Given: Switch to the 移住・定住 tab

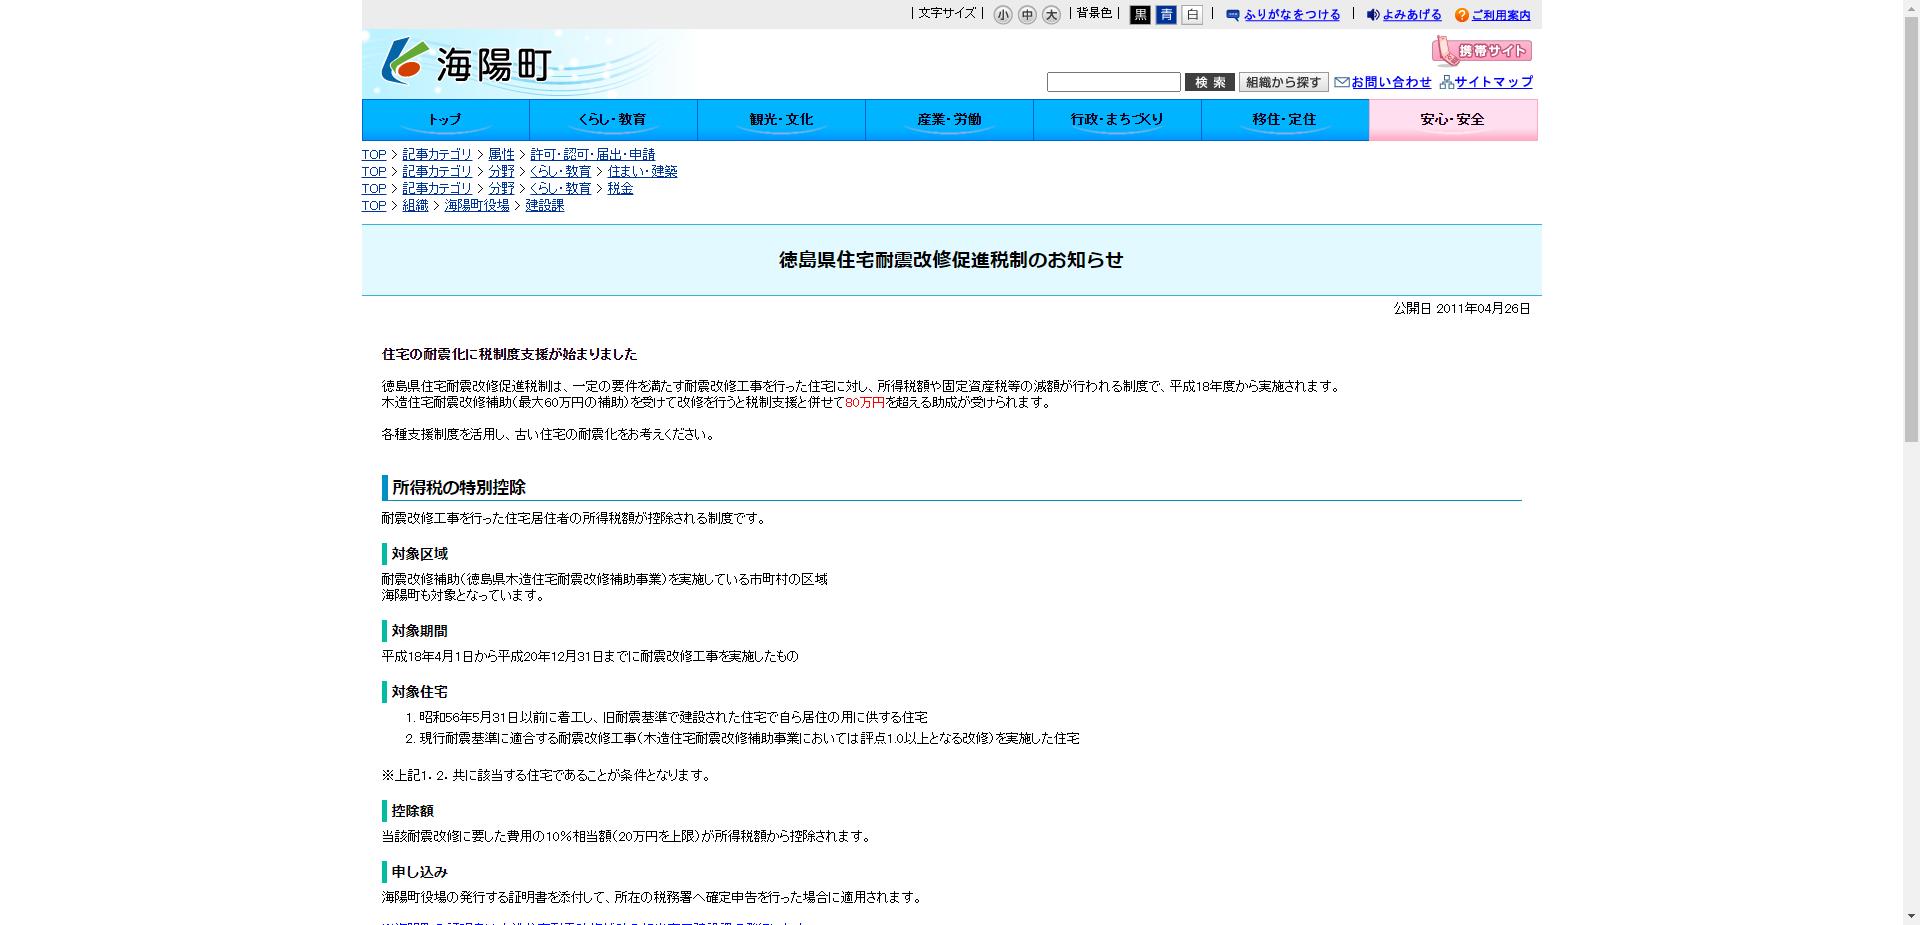Looking at the screenshot, I should tap(1284, 119).
